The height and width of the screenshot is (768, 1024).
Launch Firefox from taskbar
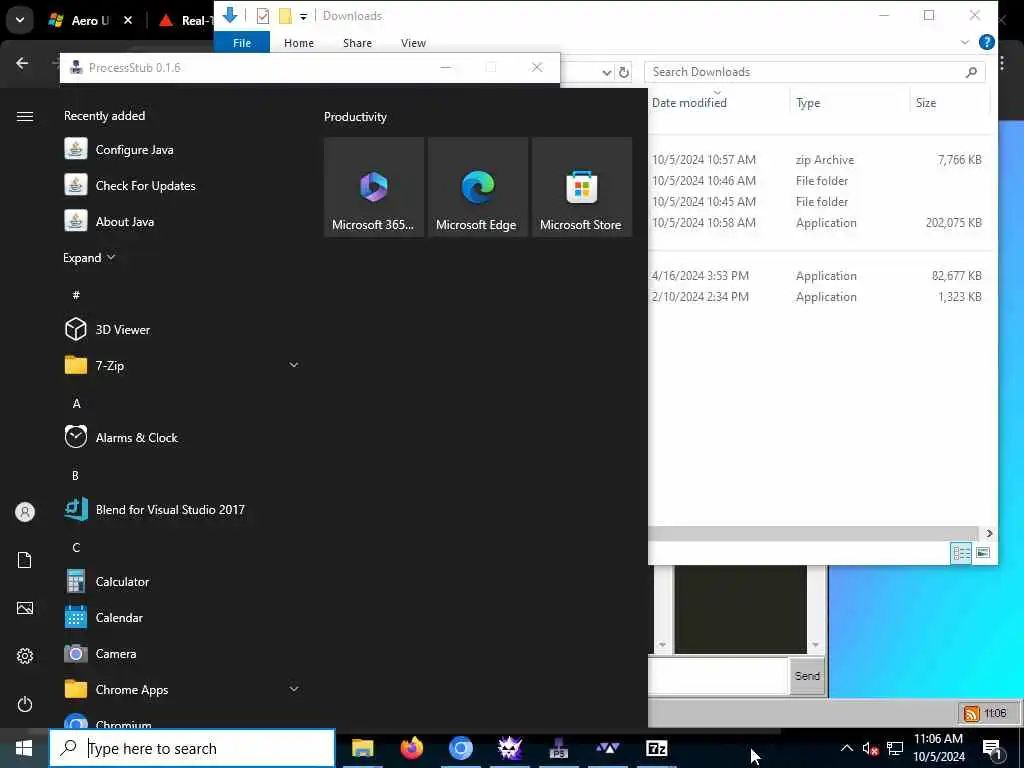coord(411,748)
